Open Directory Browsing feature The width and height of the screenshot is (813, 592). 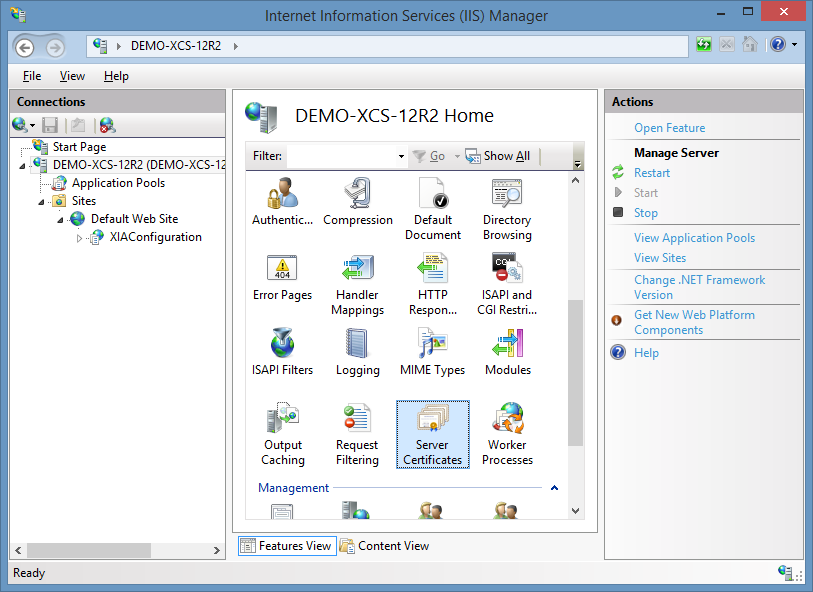507,209
